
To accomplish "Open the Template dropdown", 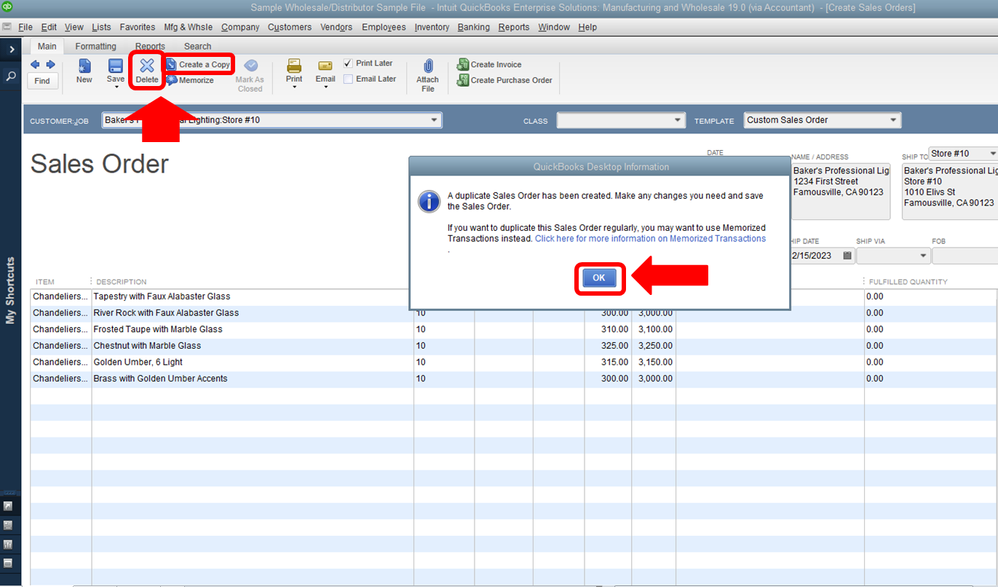I will [893, 120].
